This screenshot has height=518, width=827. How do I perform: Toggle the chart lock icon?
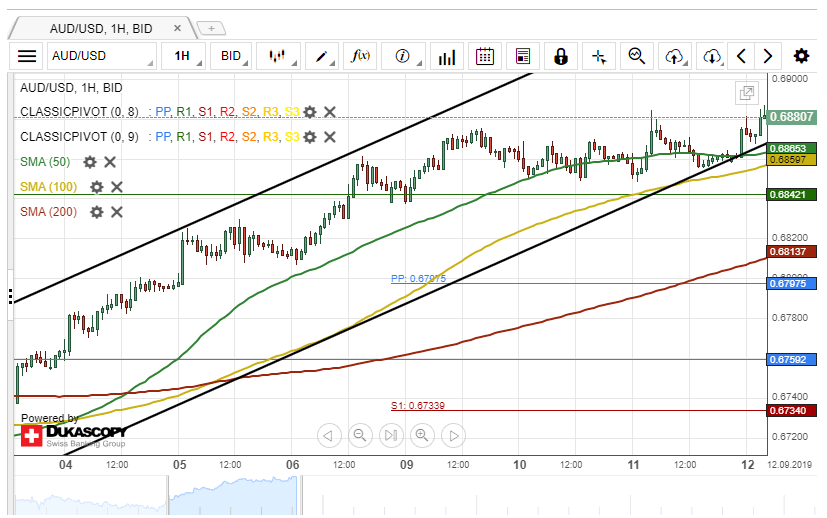click(x=560, y=56)
